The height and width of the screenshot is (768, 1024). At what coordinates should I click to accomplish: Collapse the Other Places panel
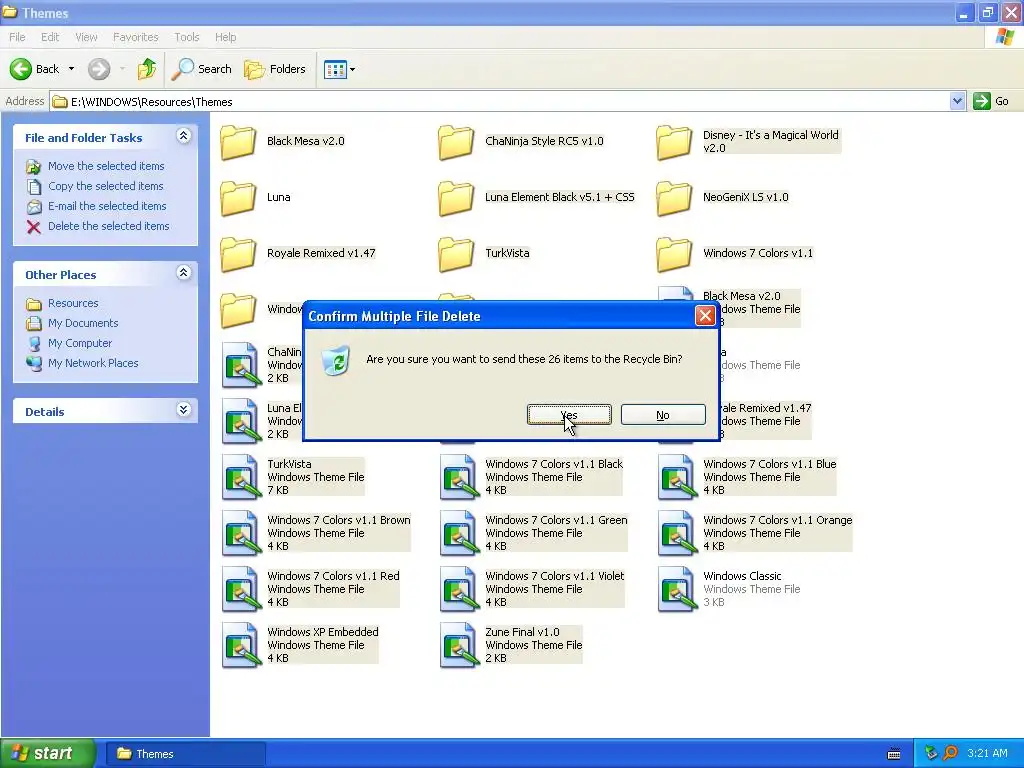point(184,273)
